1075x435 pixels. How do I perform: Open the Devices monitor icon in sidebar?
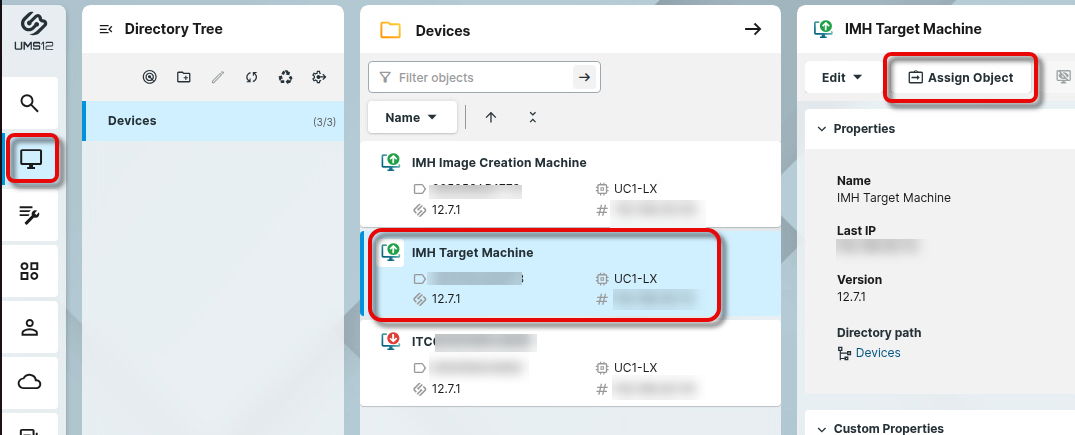(x=30, y=160)
